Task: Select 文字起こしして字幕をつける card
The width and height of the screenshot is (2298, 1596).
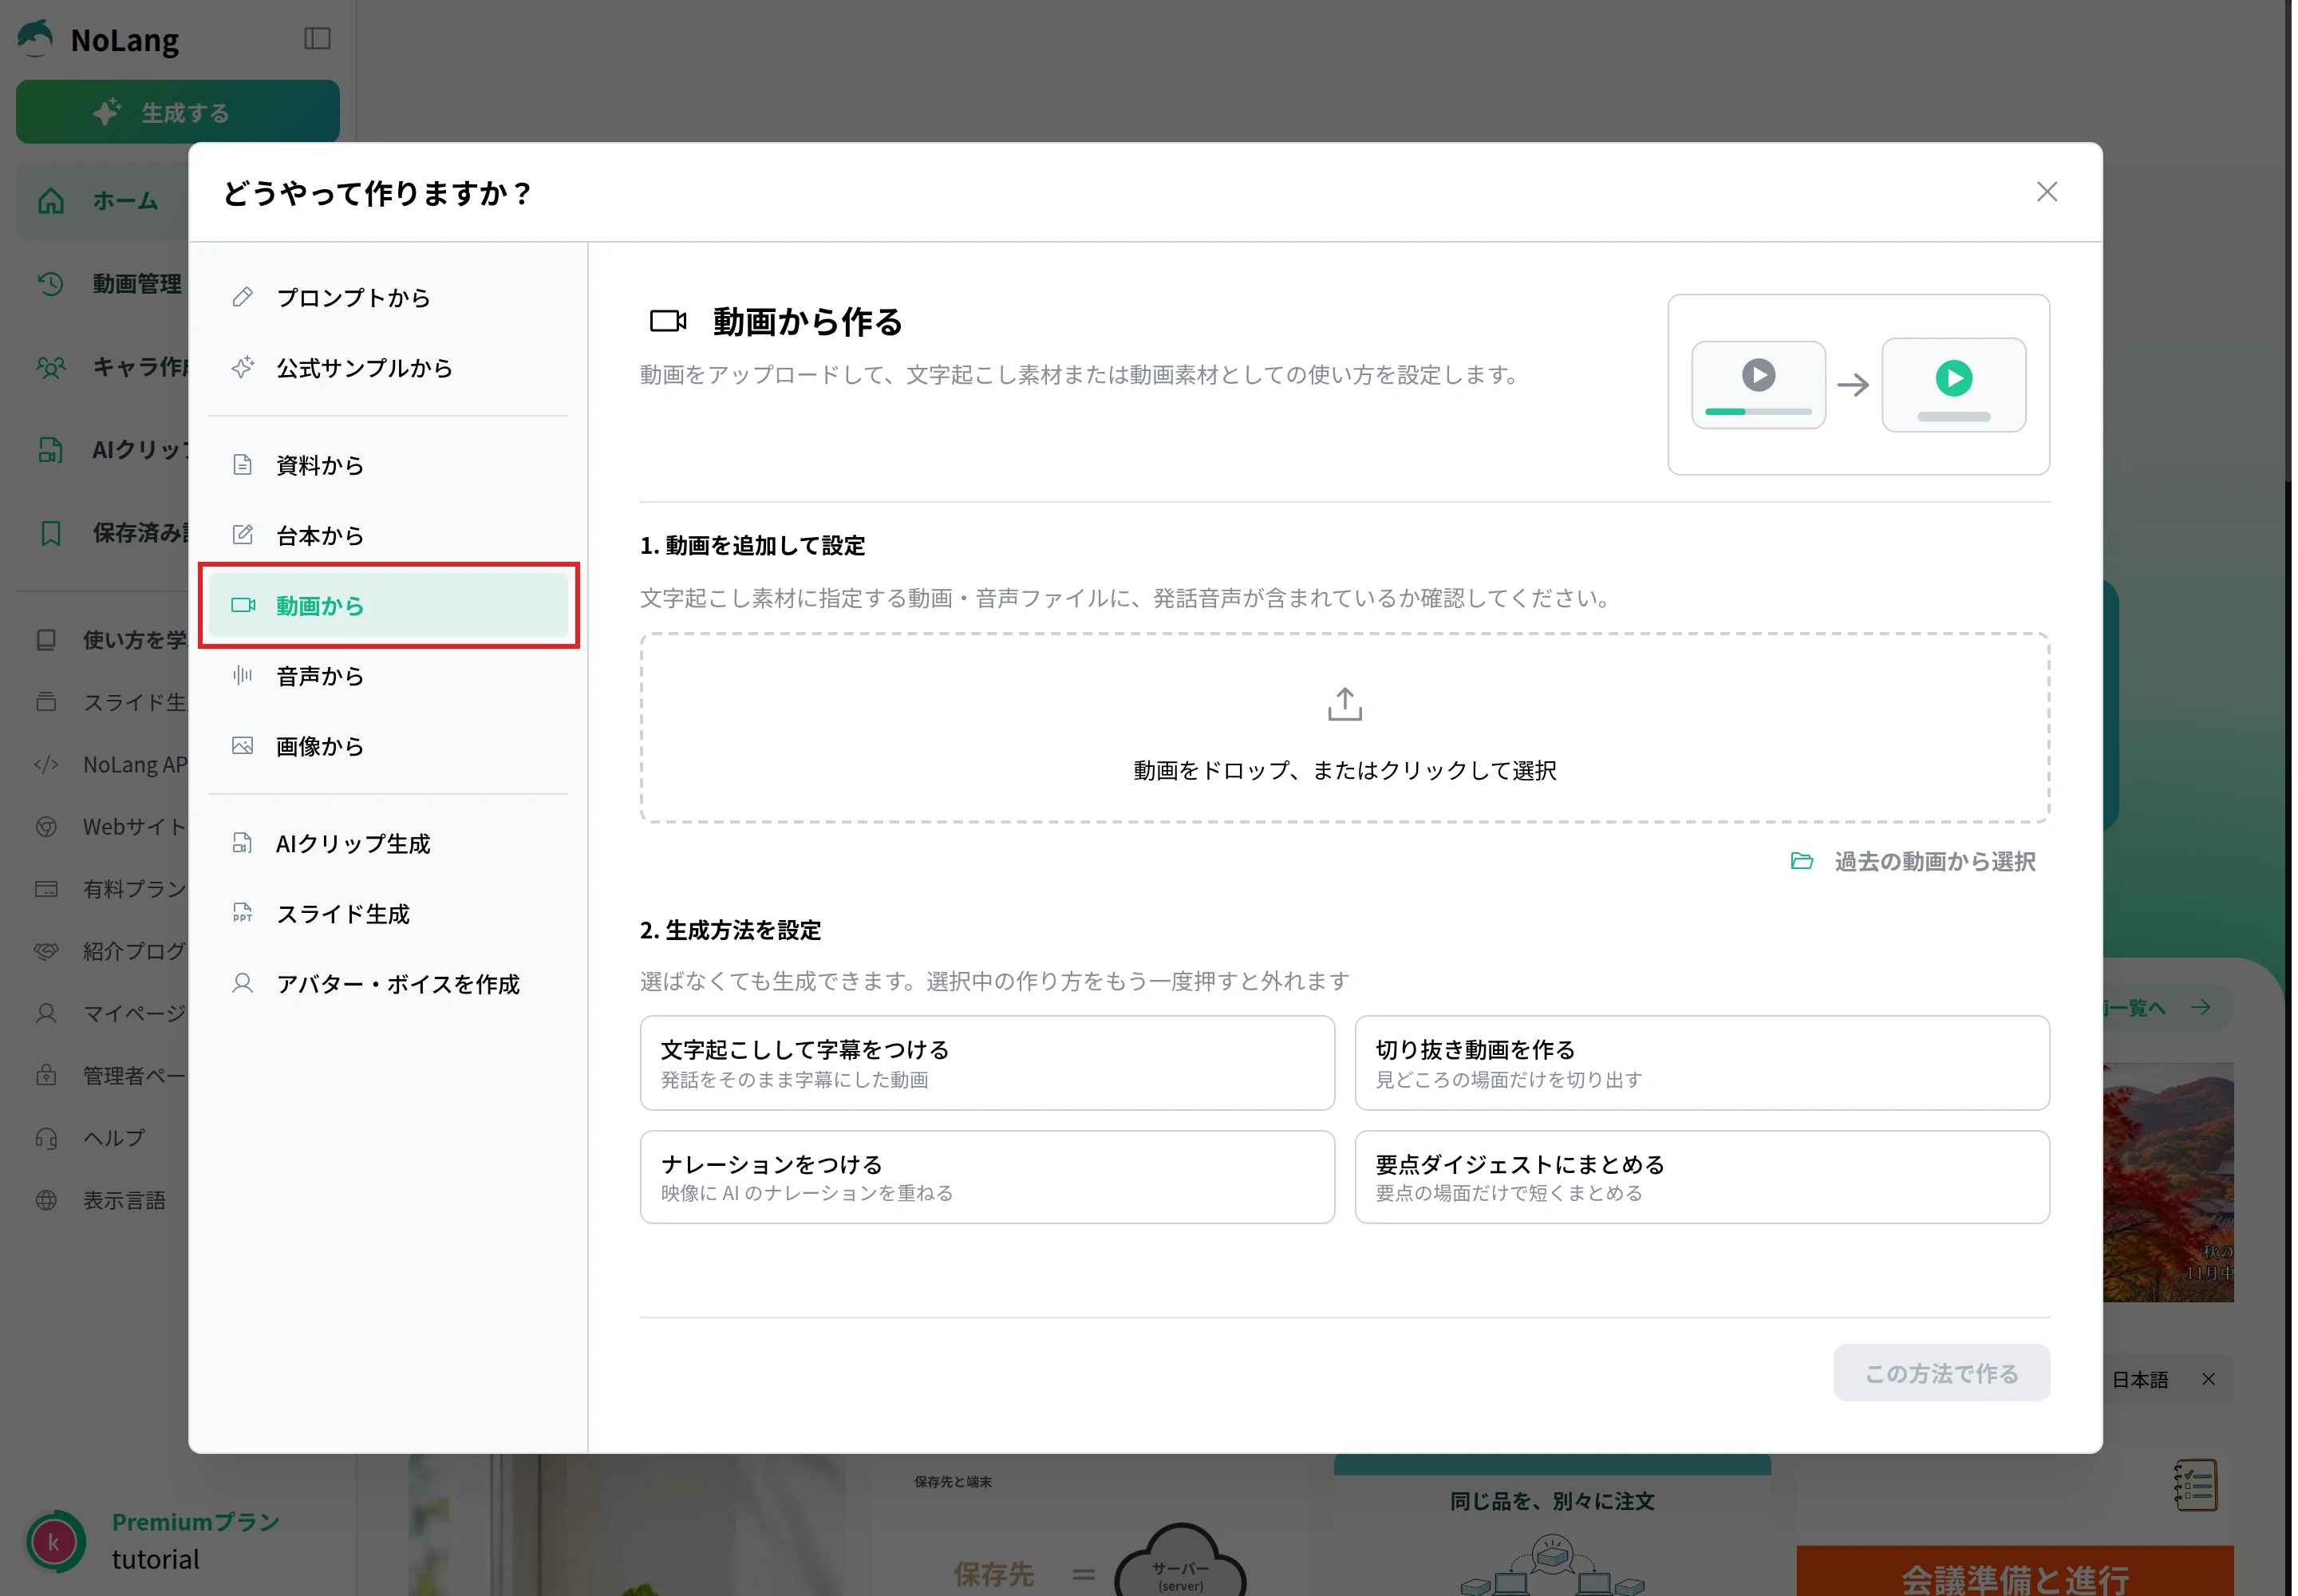Action: (987, 1063)
